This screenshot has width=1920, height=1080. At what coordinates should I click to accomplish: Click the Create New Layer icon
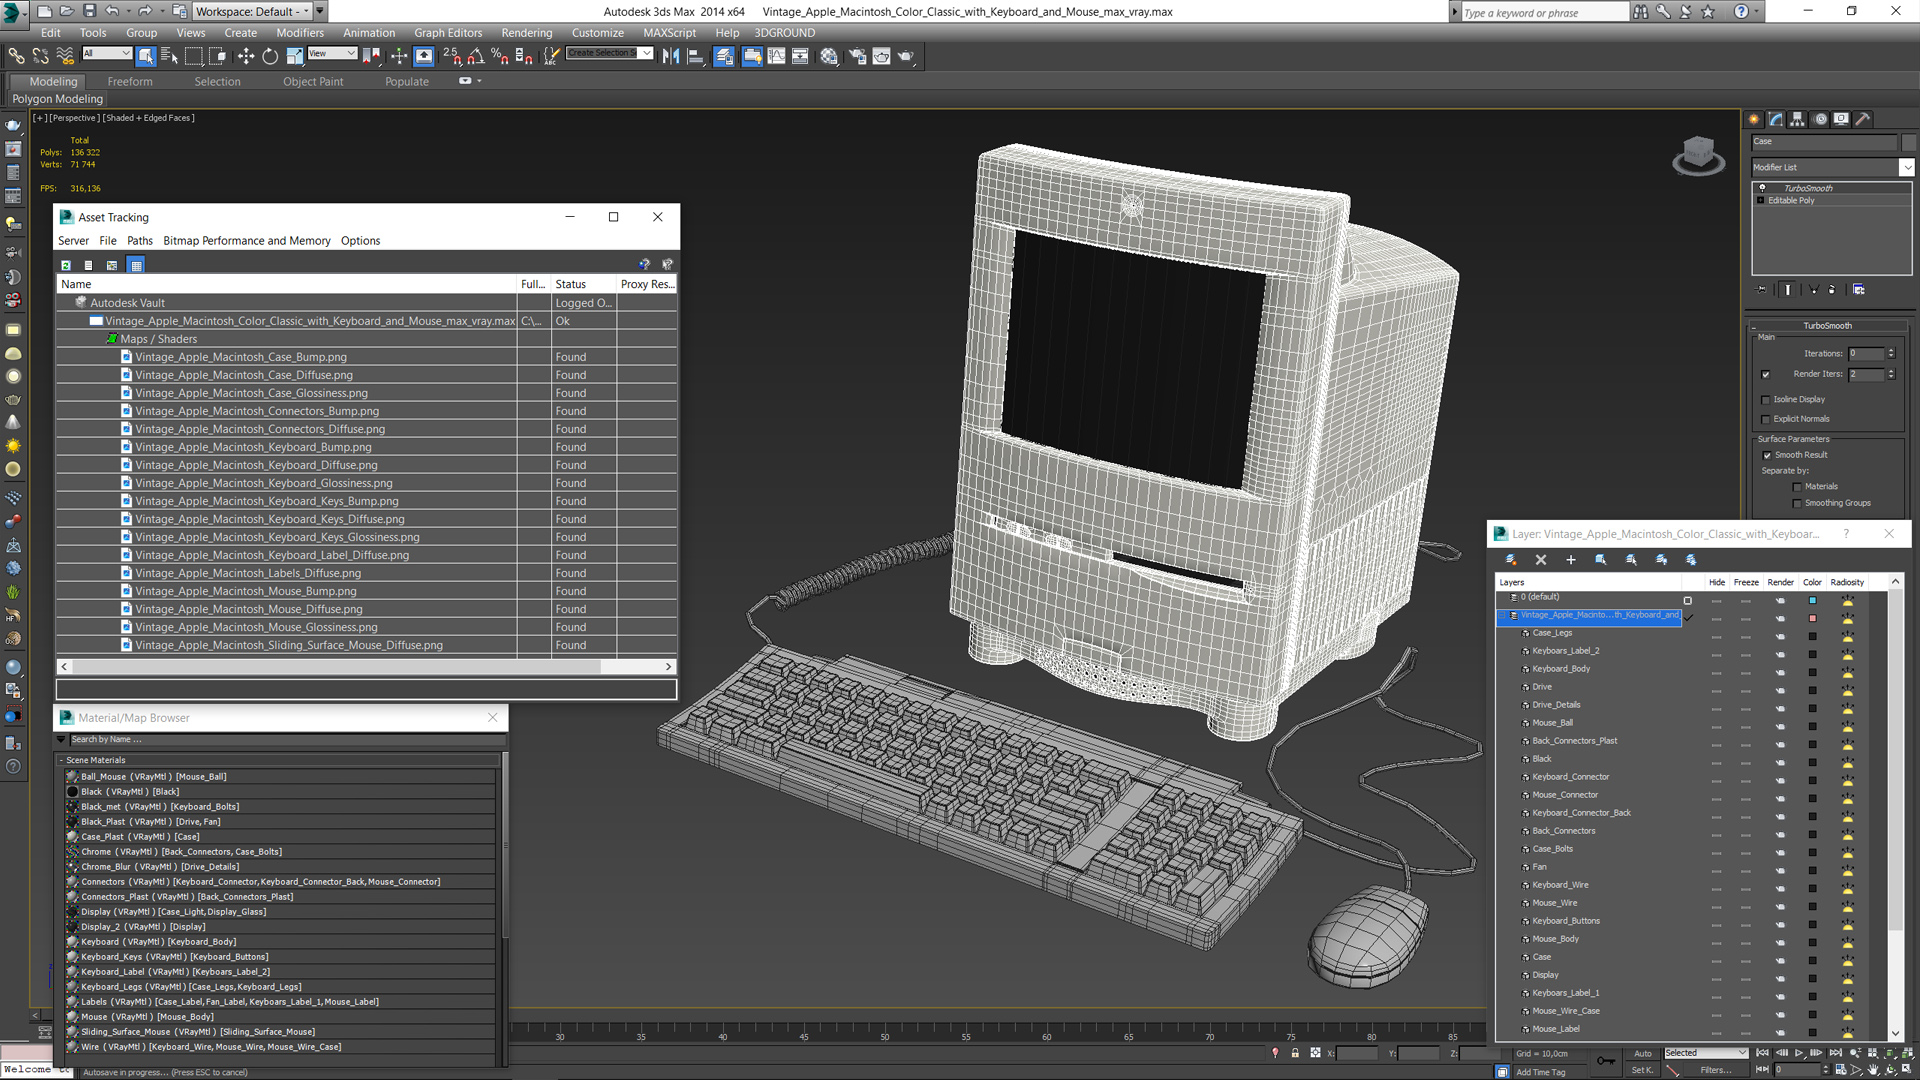click(1510, 560)
